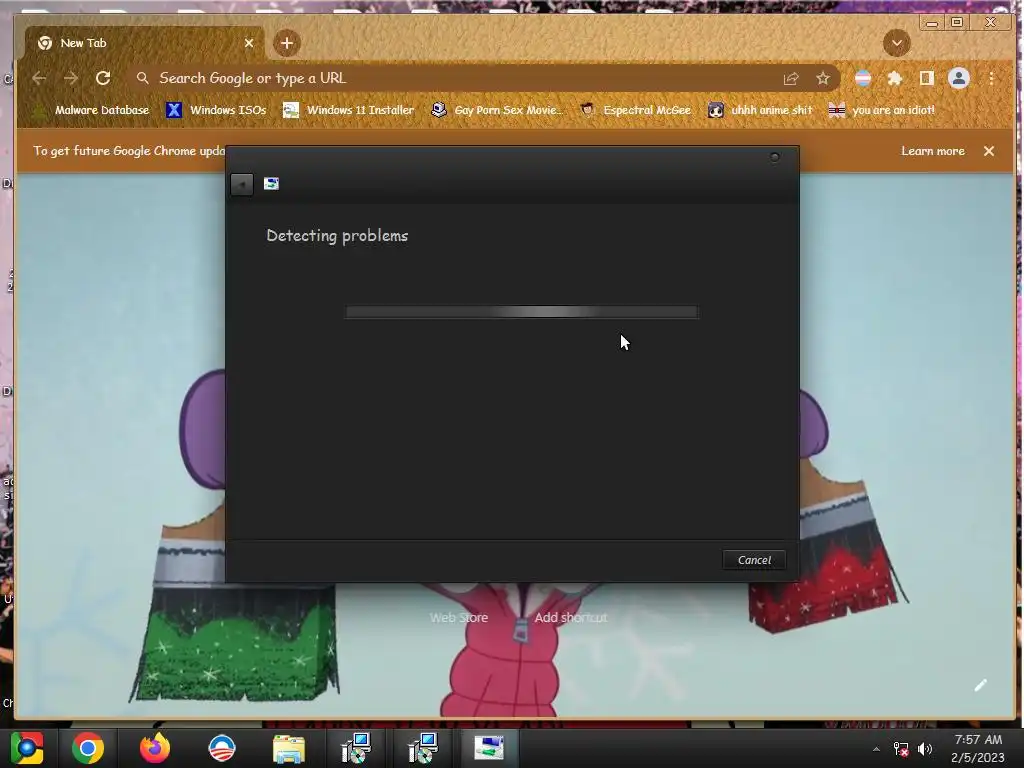The width and height of the screenshot is (1024, 768).
Task: Open the Obama logo taskbar app
Action: [x=221, y=748]
